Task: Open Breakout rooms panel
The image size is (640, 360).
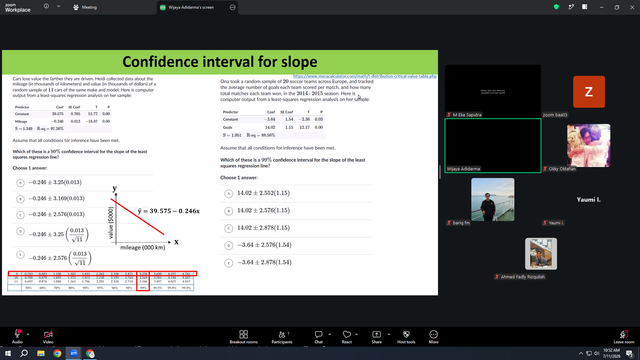Action: [244, 337]
